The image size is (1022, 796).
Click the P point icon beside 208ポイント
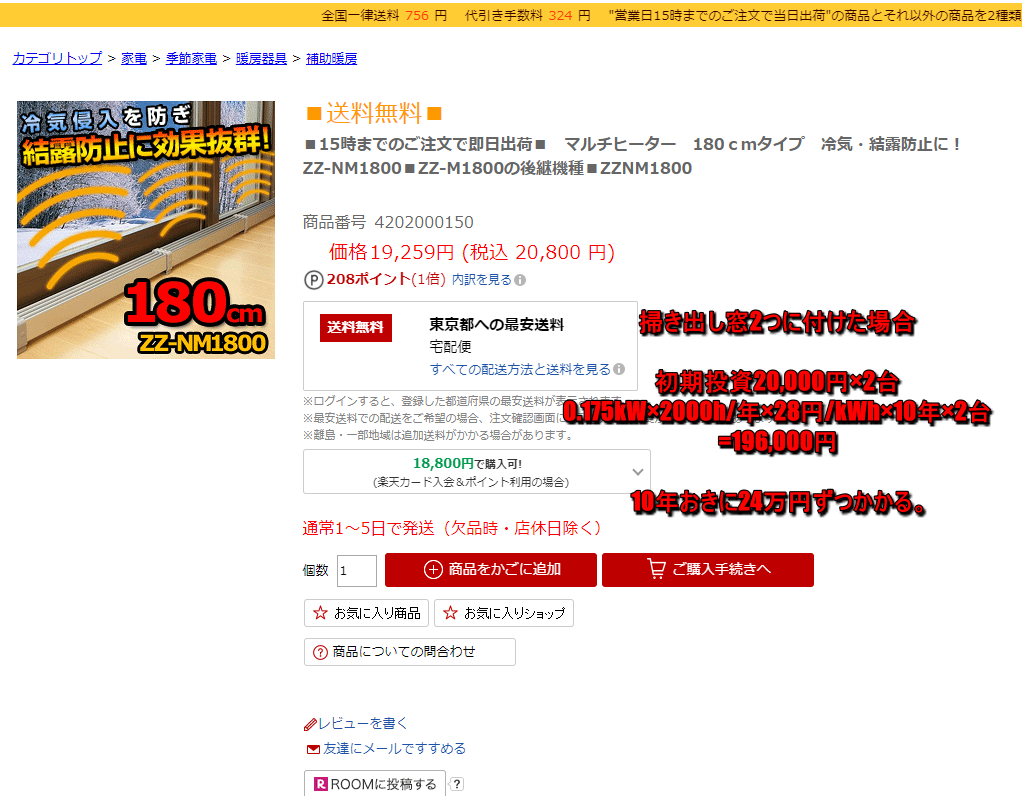click(314, 280)
